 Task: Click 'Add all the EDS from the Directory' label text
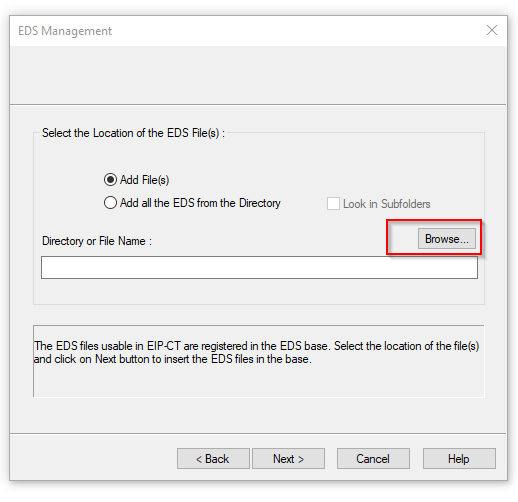click(200, 203)
